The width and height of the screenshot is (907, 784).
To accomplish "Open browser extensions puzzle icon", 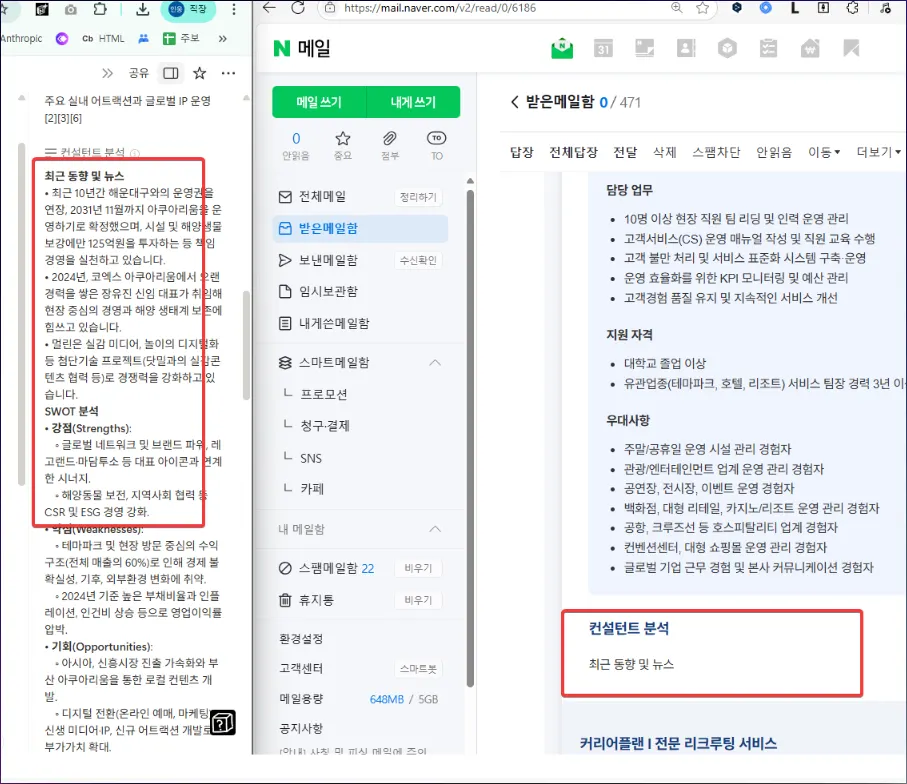I will [852, 8].
